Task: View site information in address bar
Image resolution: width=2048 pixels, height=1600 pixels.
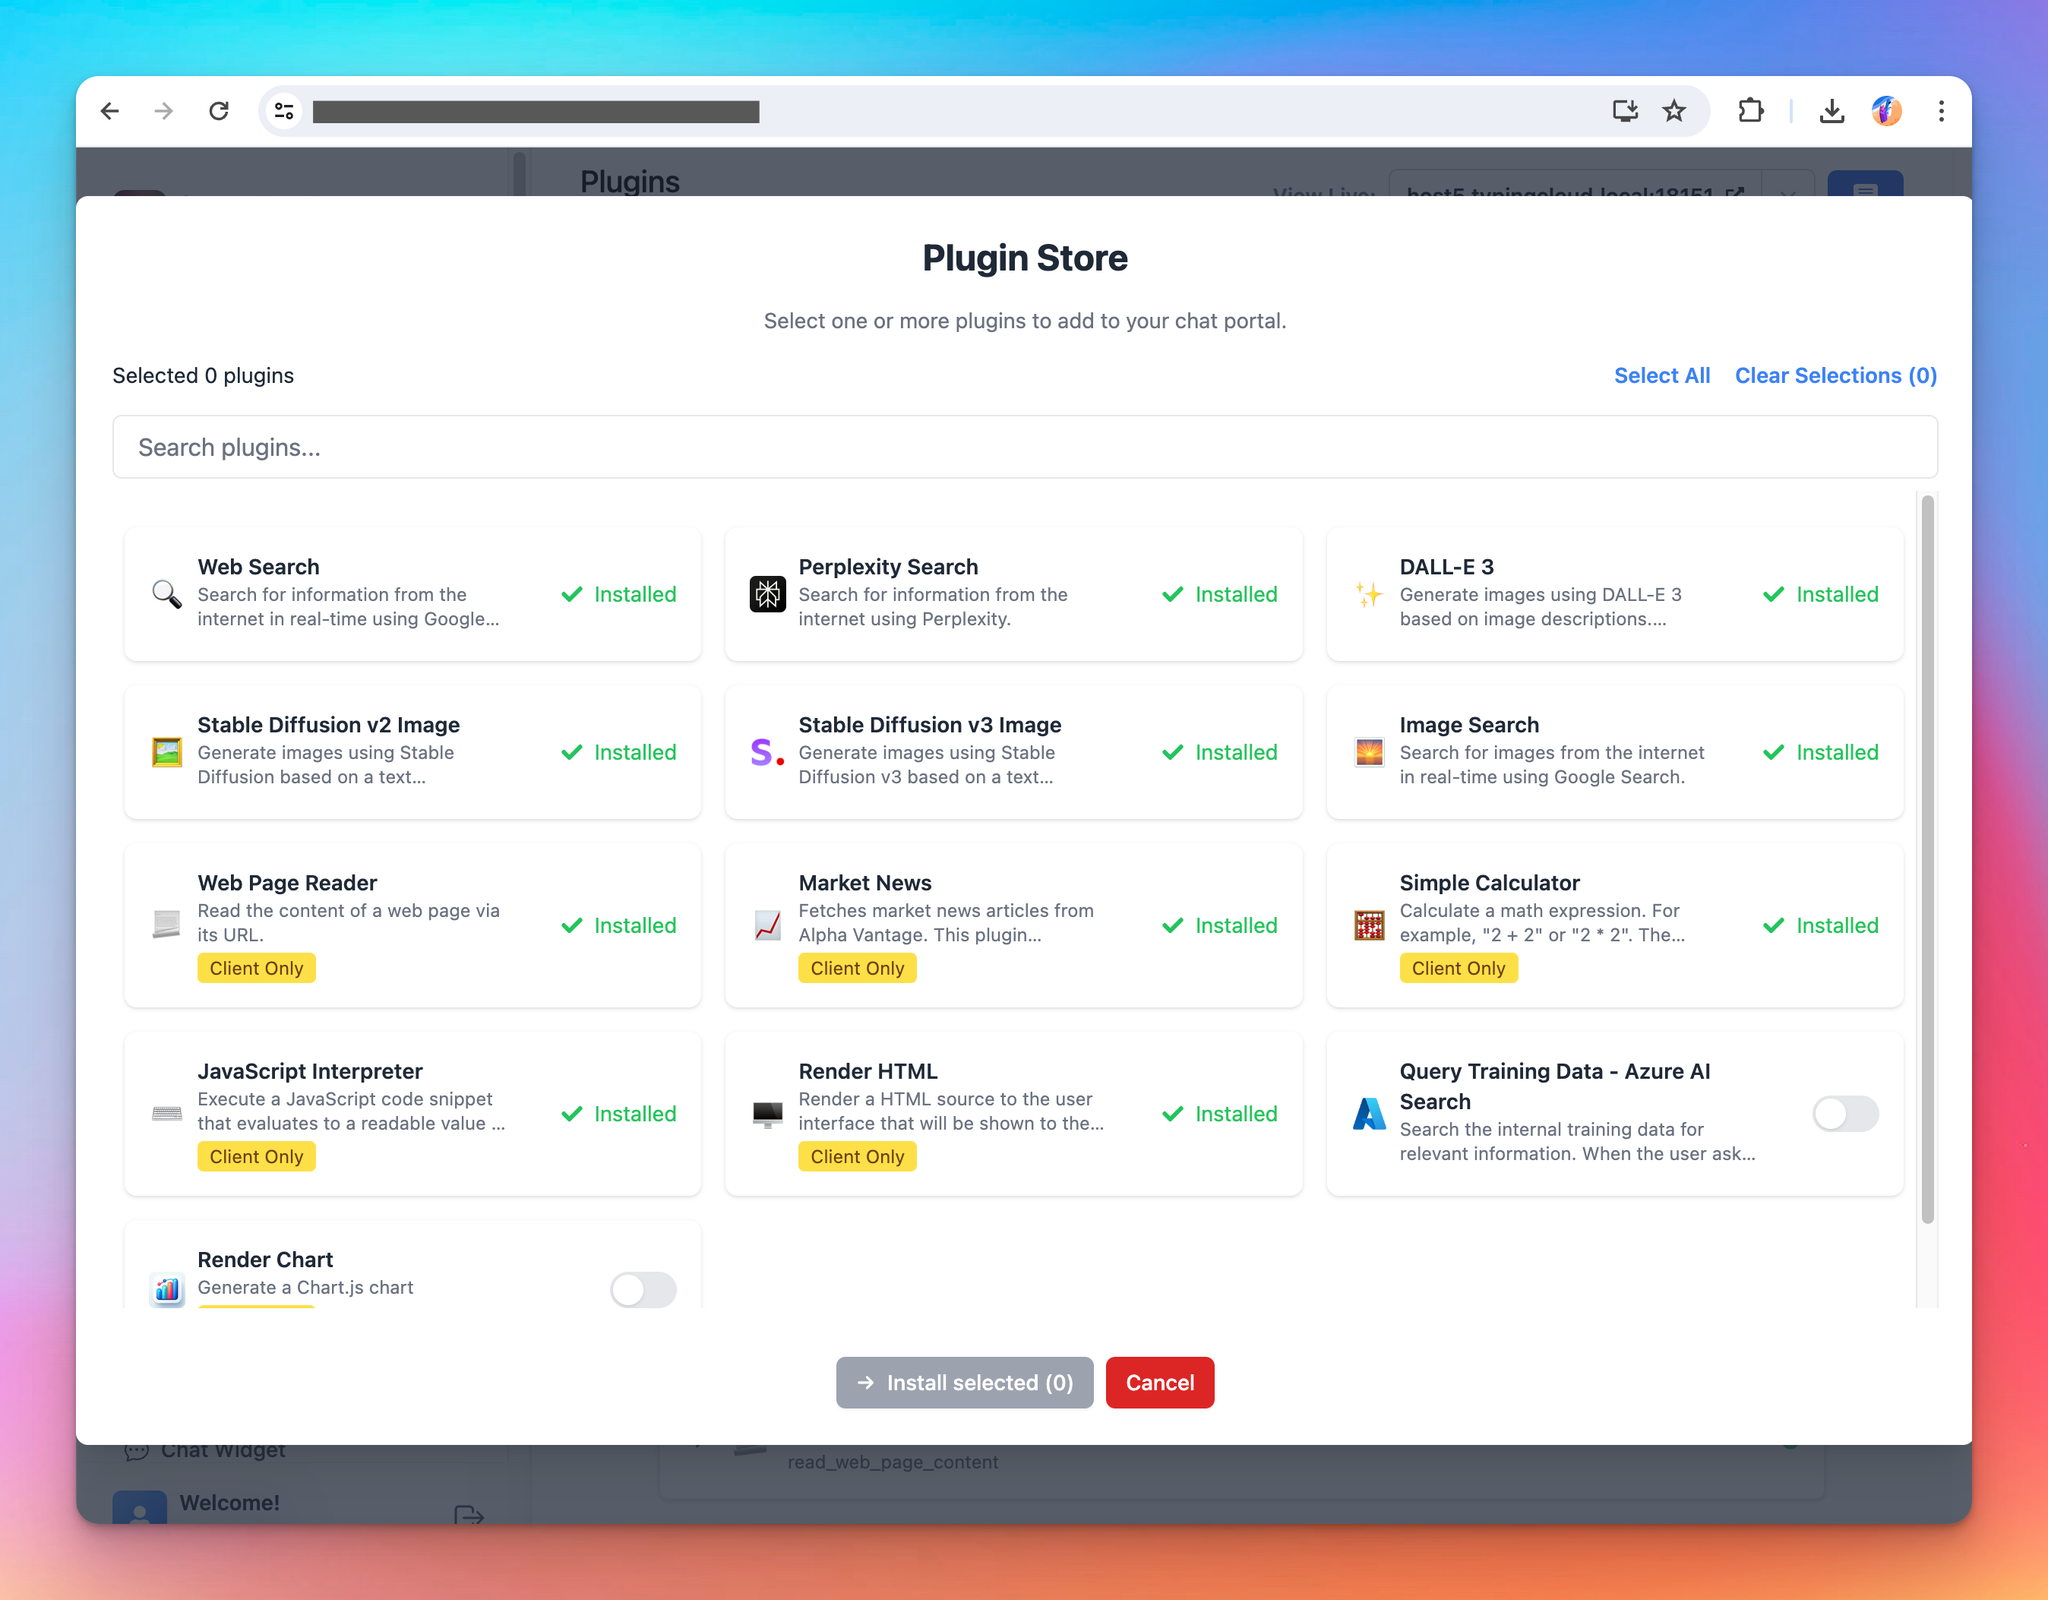Action: click(285, 111)
